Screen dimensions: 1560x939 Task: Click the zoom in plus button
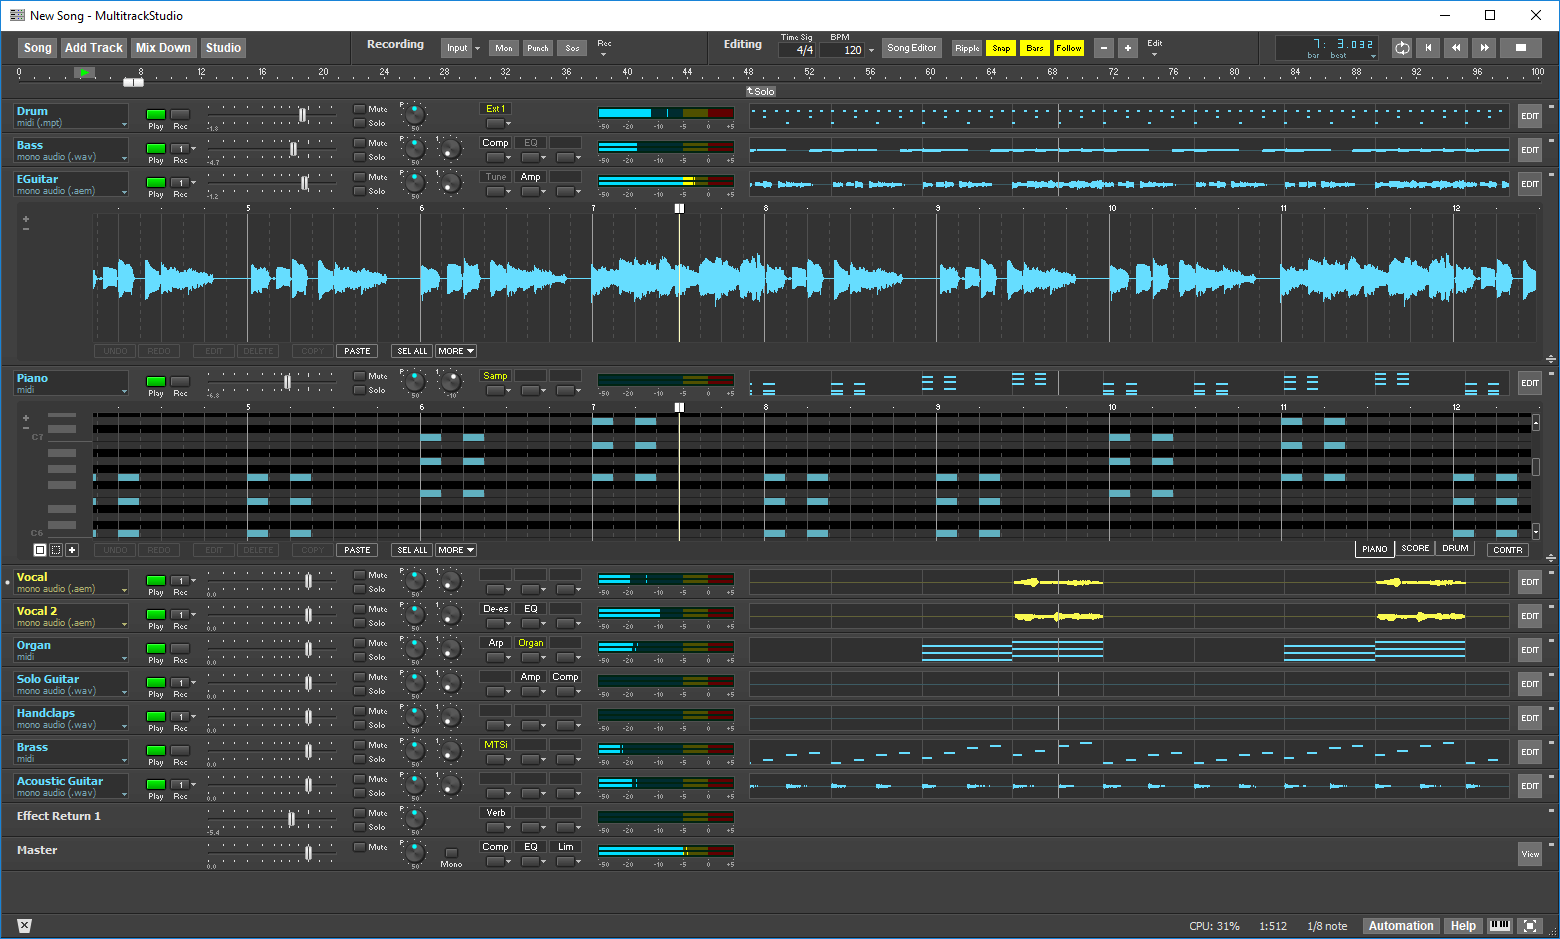pyautogui.click(x=1127, y=48)
